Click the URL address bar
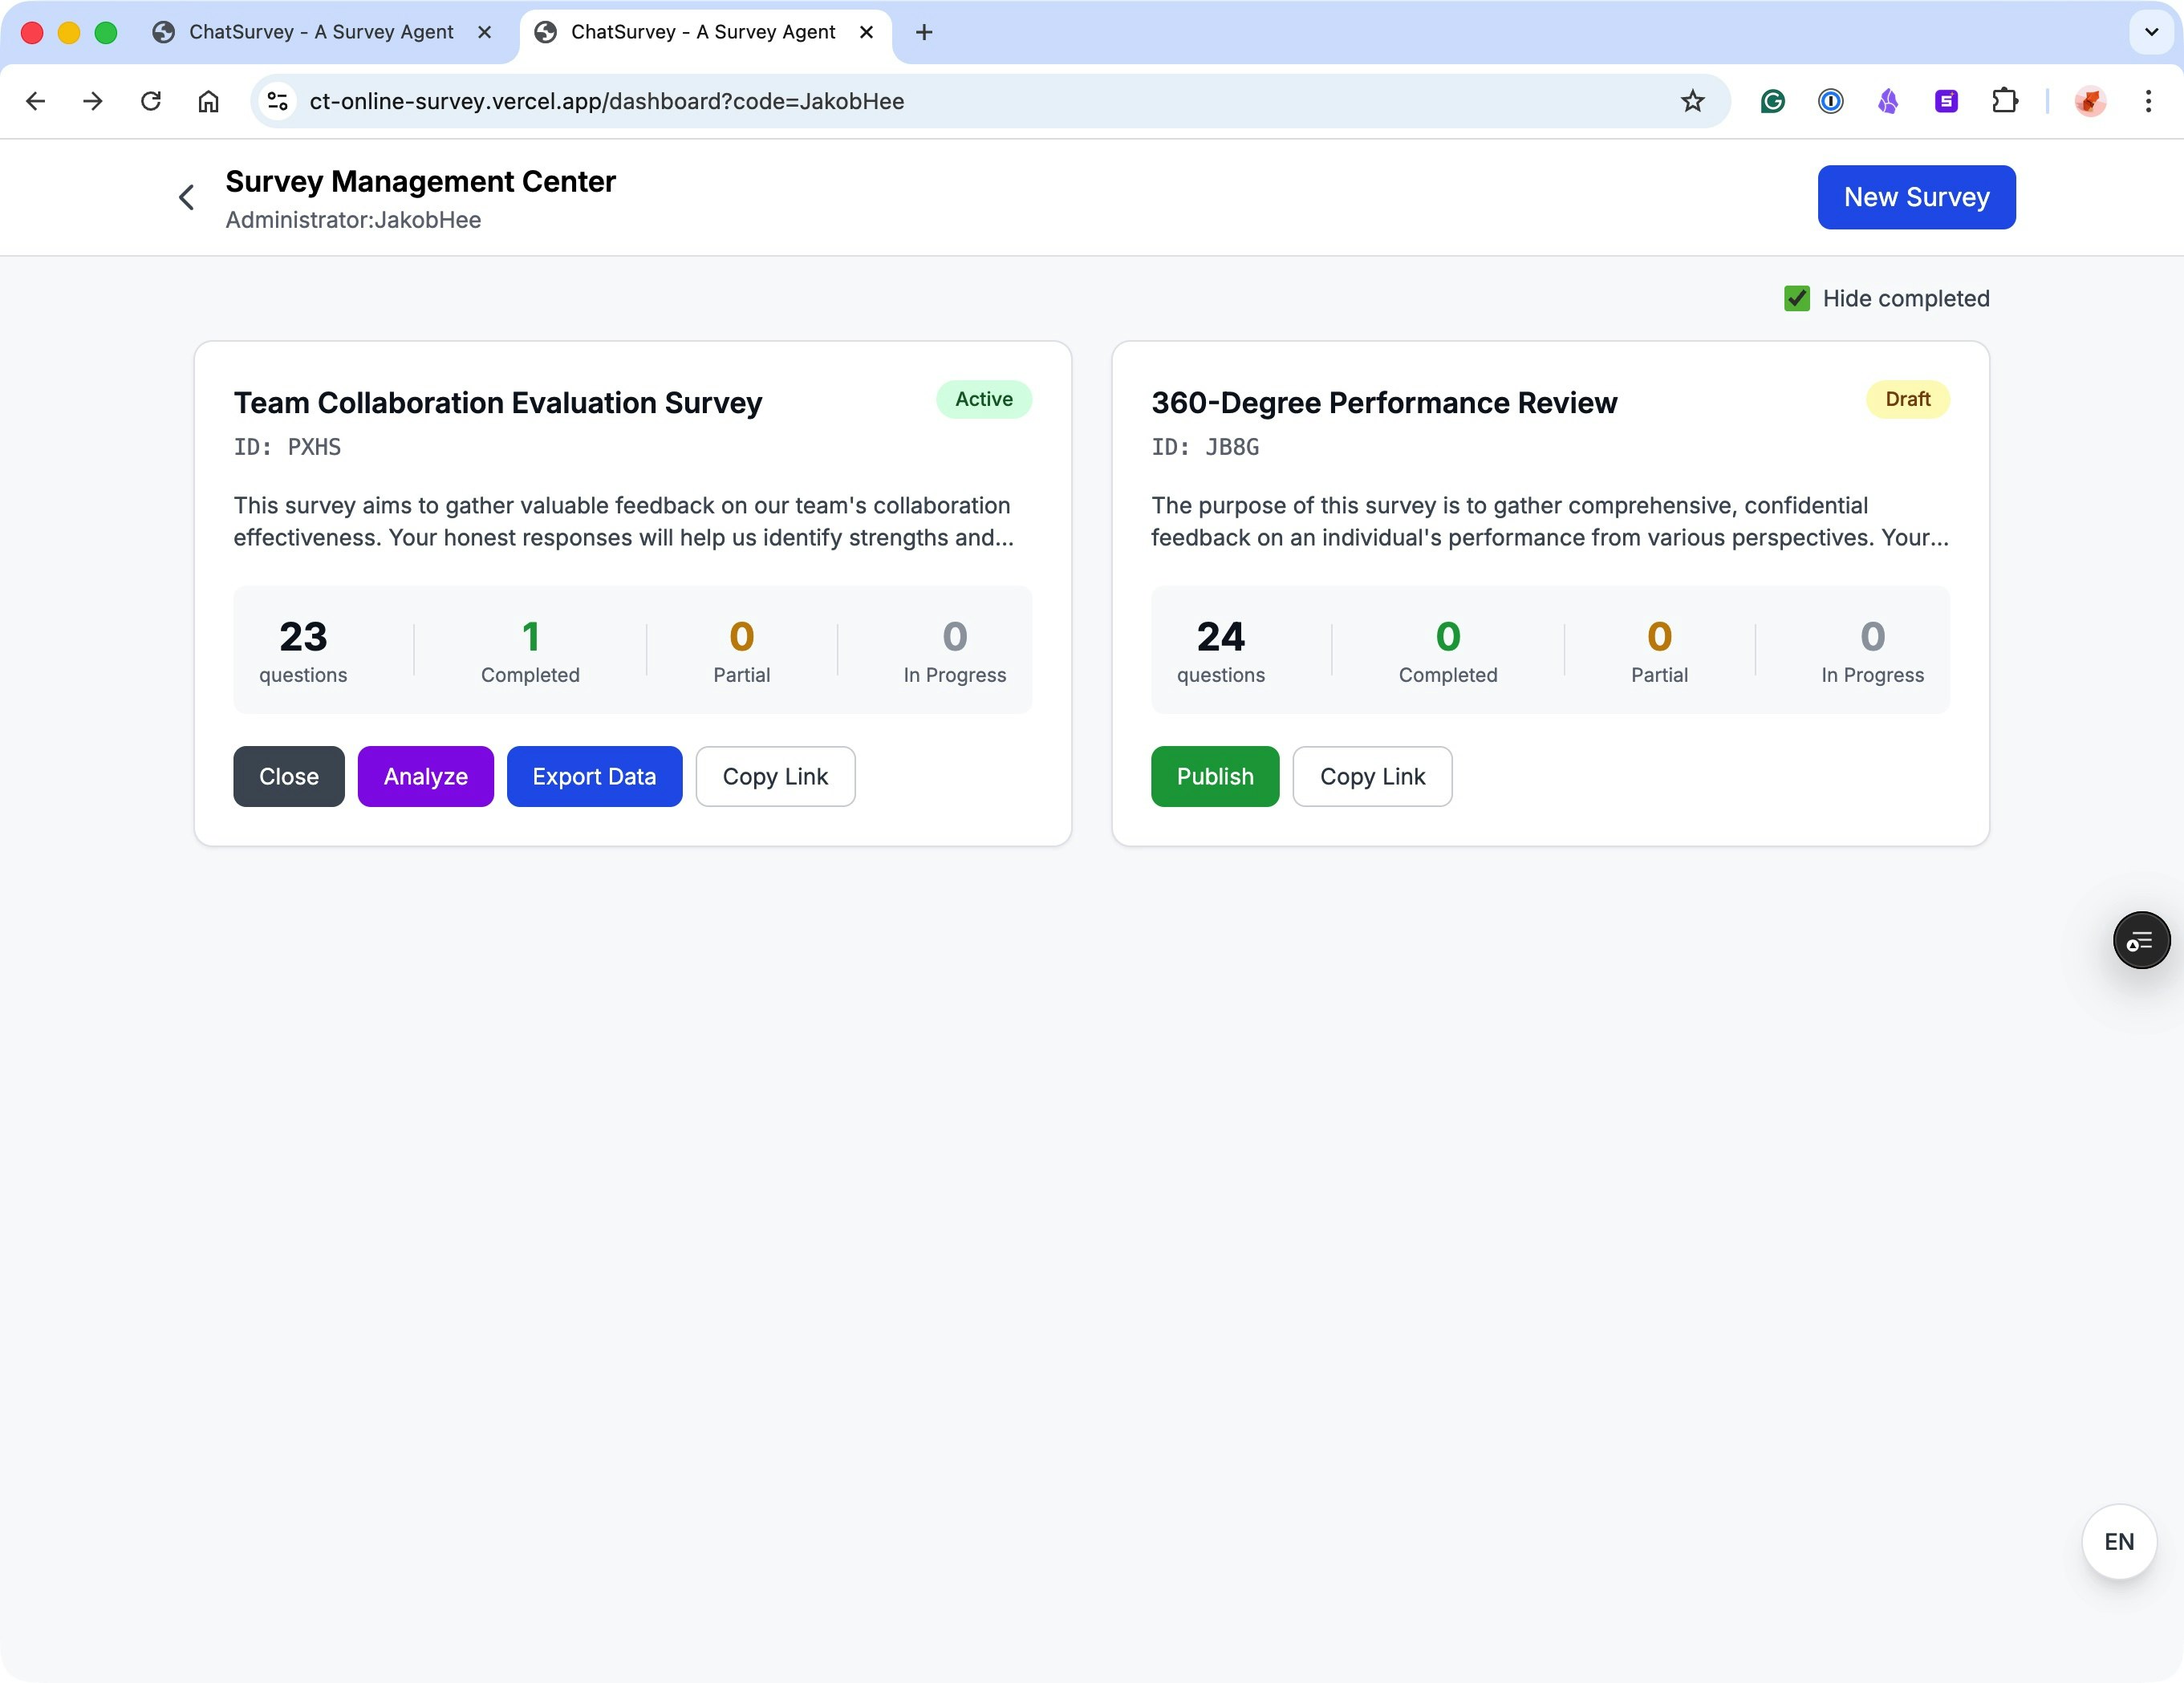Screen dimensions: 2184x1683 click(900, 101)
